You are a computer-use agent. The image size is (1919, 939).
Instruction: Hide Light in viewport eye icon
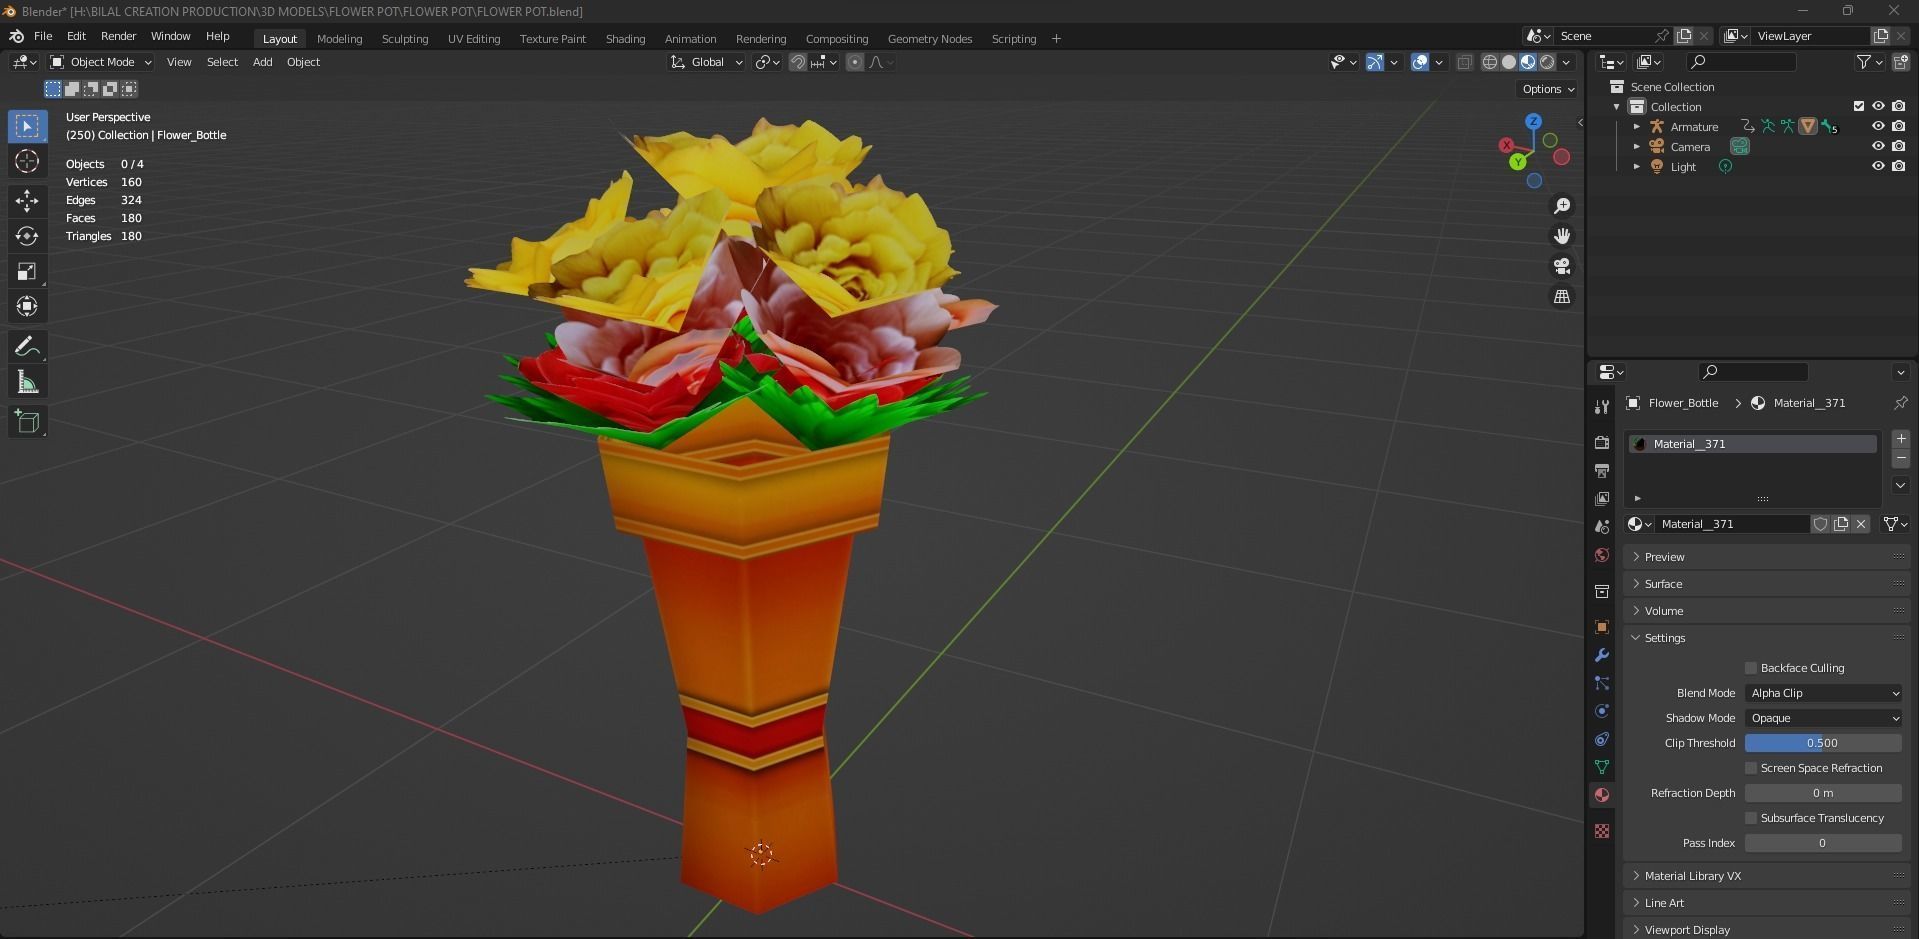pyautogui.click(x=1878, y=166)
